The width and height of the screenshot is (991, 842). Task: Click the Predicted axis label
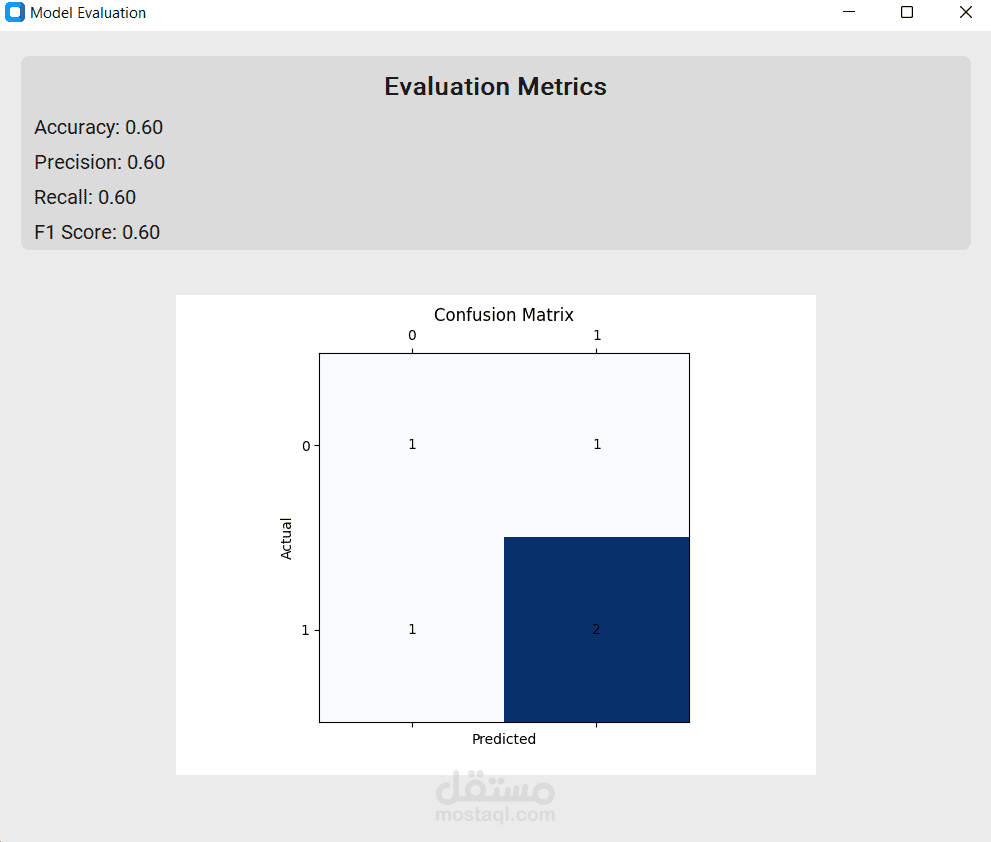click(x=503, y=739)
